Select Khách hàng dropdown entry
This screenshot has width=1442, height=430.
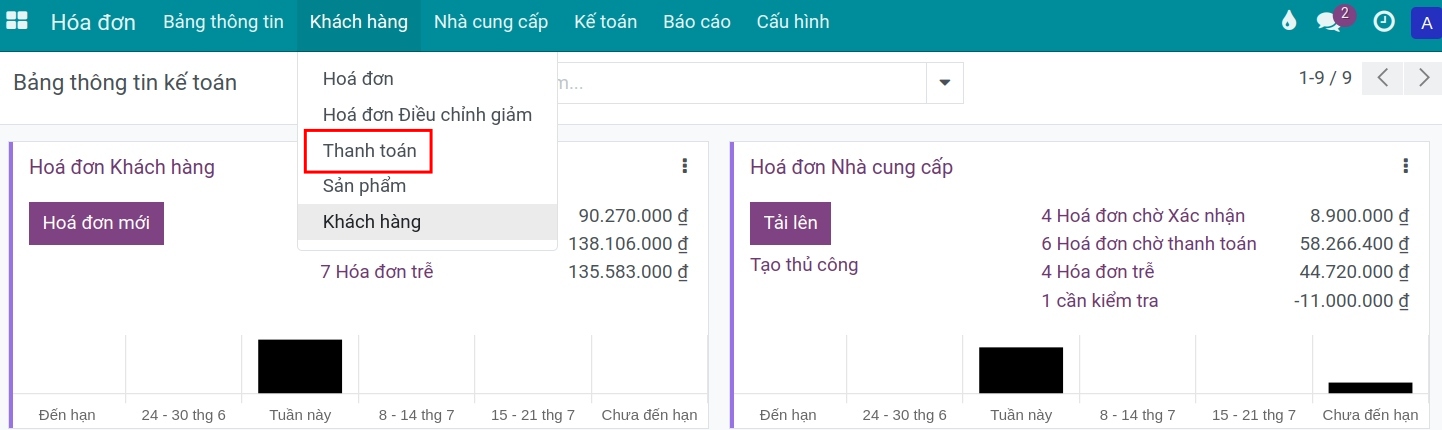[427, 222]
